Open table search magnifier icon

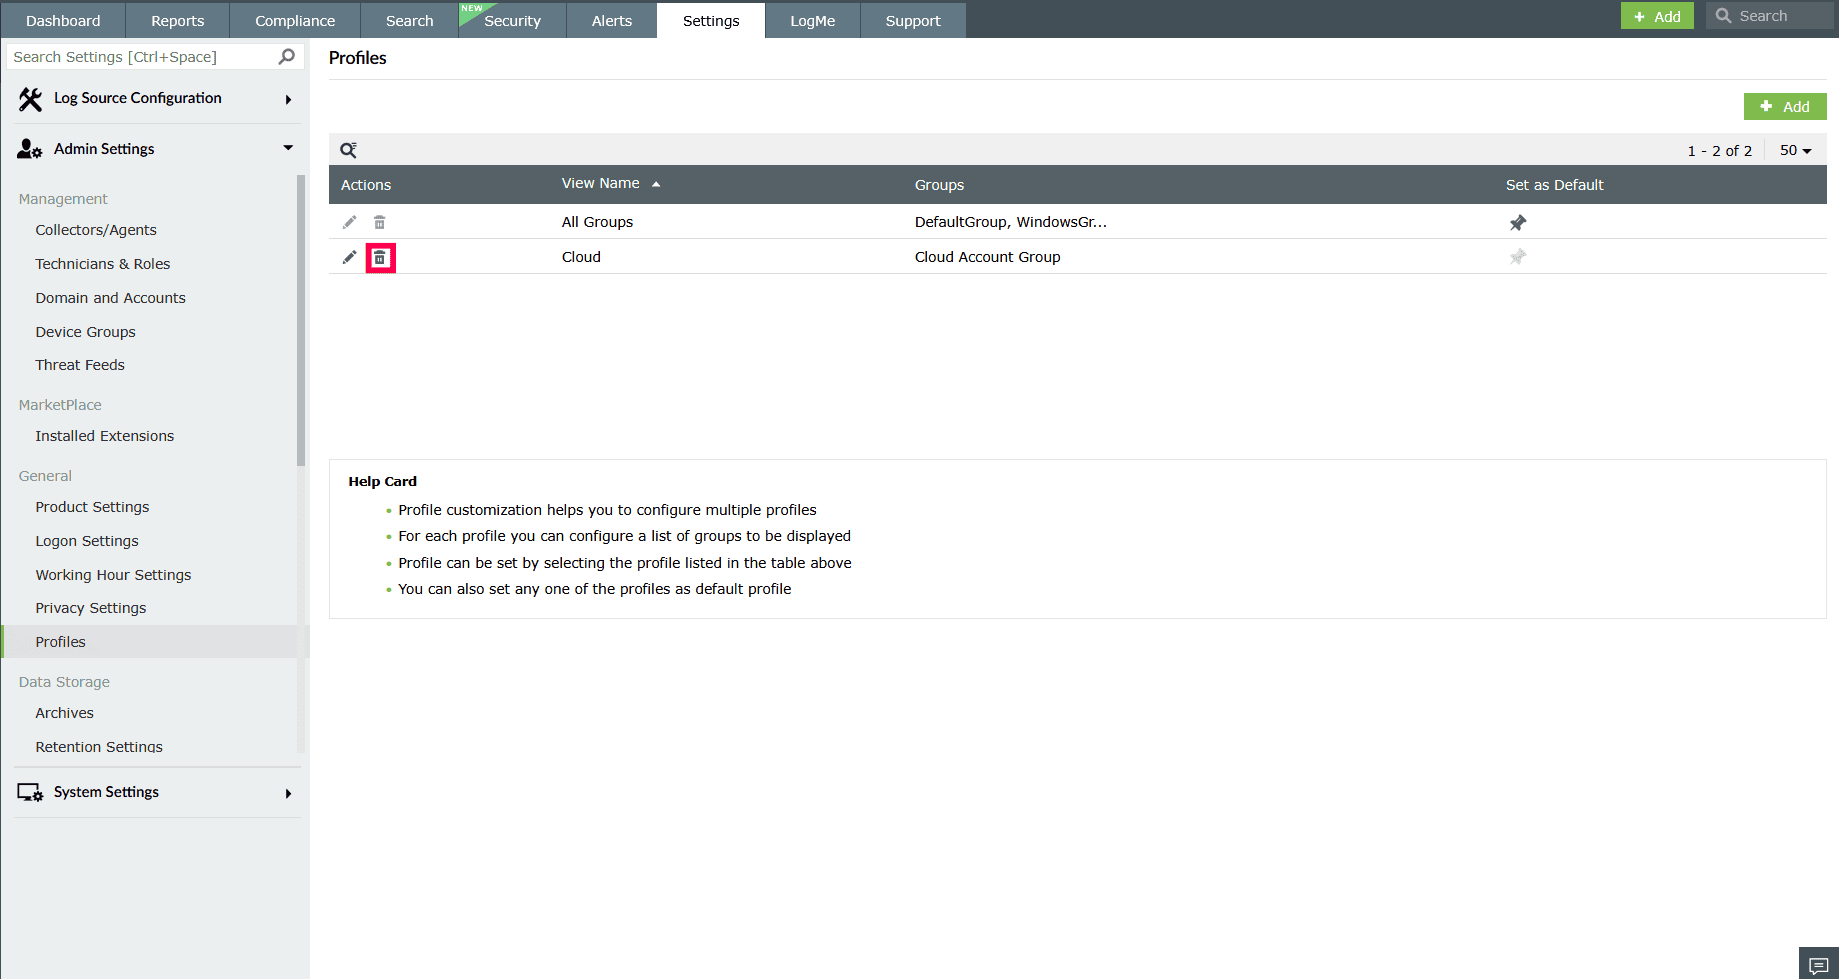click(x=348, y=150)
